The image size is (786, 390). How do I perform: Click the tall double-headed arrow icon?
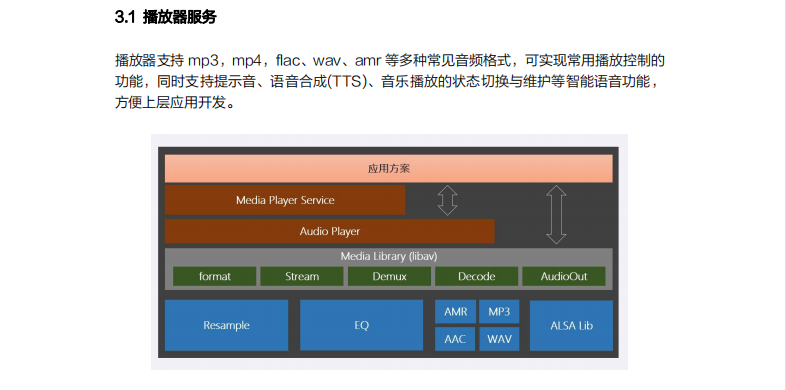tap(556, 215)
